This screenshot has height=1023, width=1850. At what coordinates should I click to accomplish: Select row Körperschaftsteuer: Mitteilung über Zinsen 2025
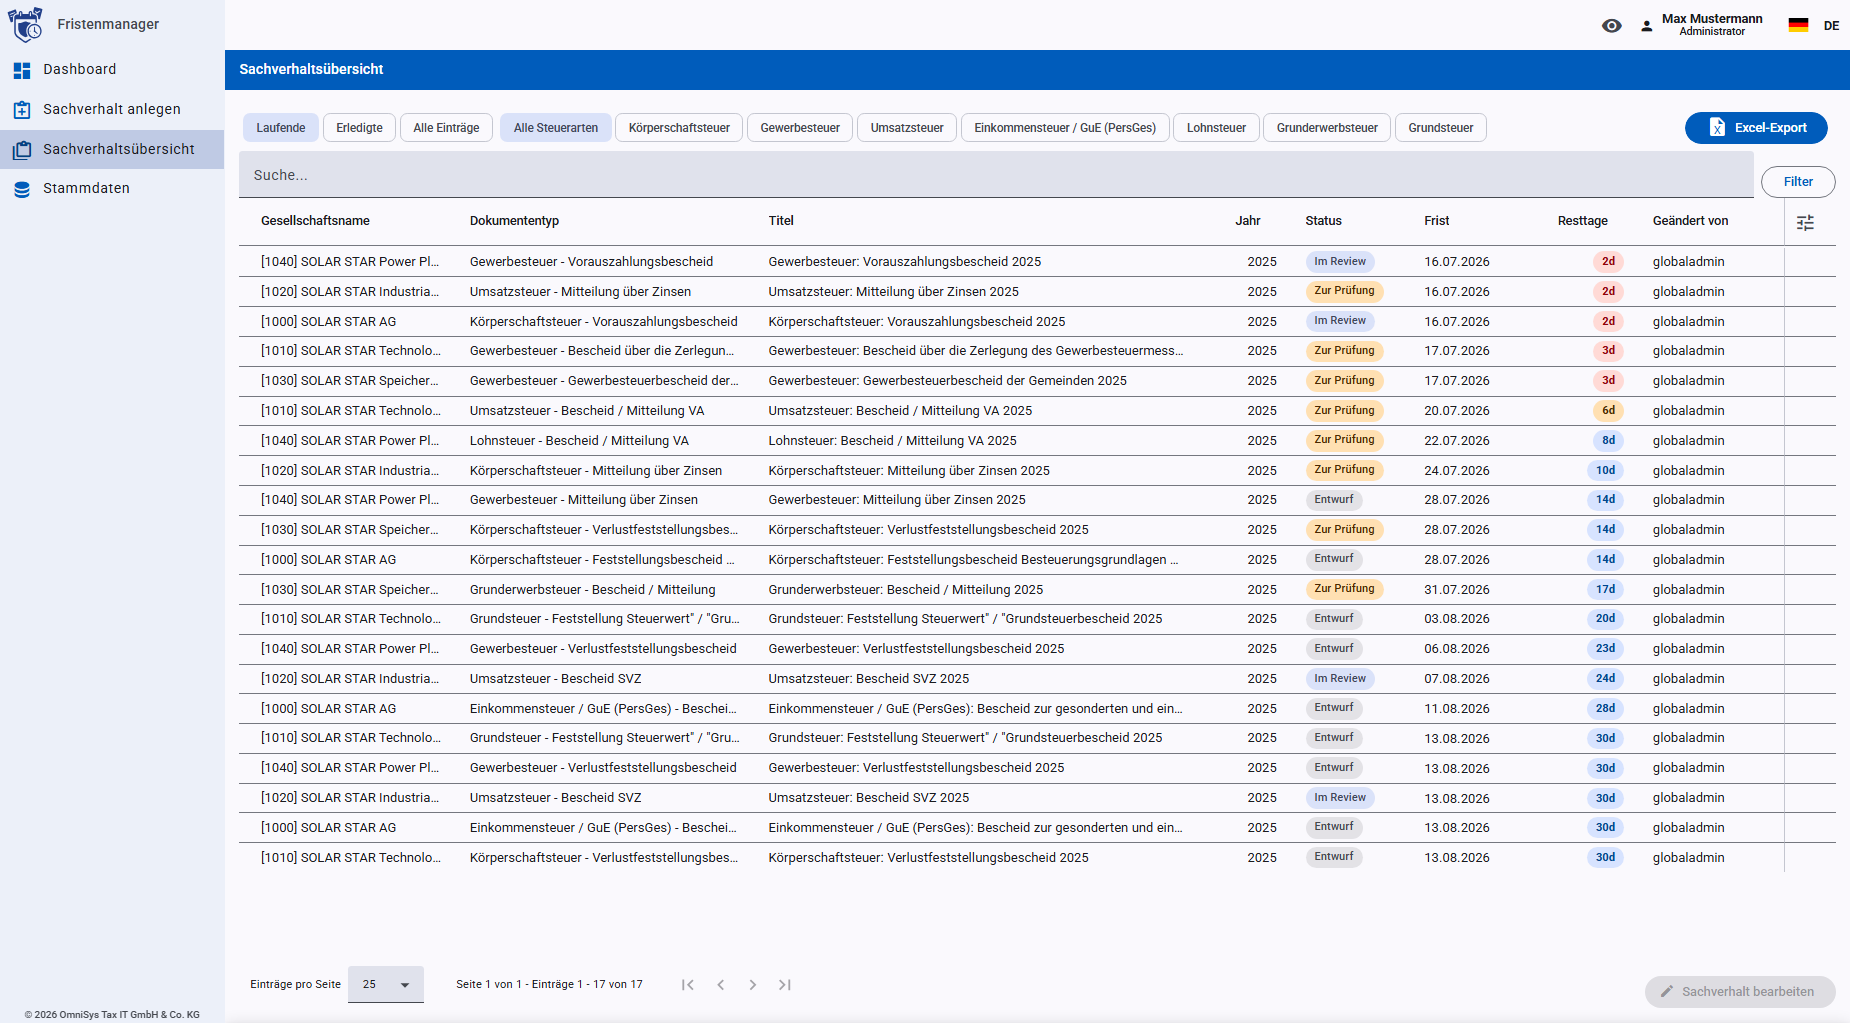coord(1037,471)
